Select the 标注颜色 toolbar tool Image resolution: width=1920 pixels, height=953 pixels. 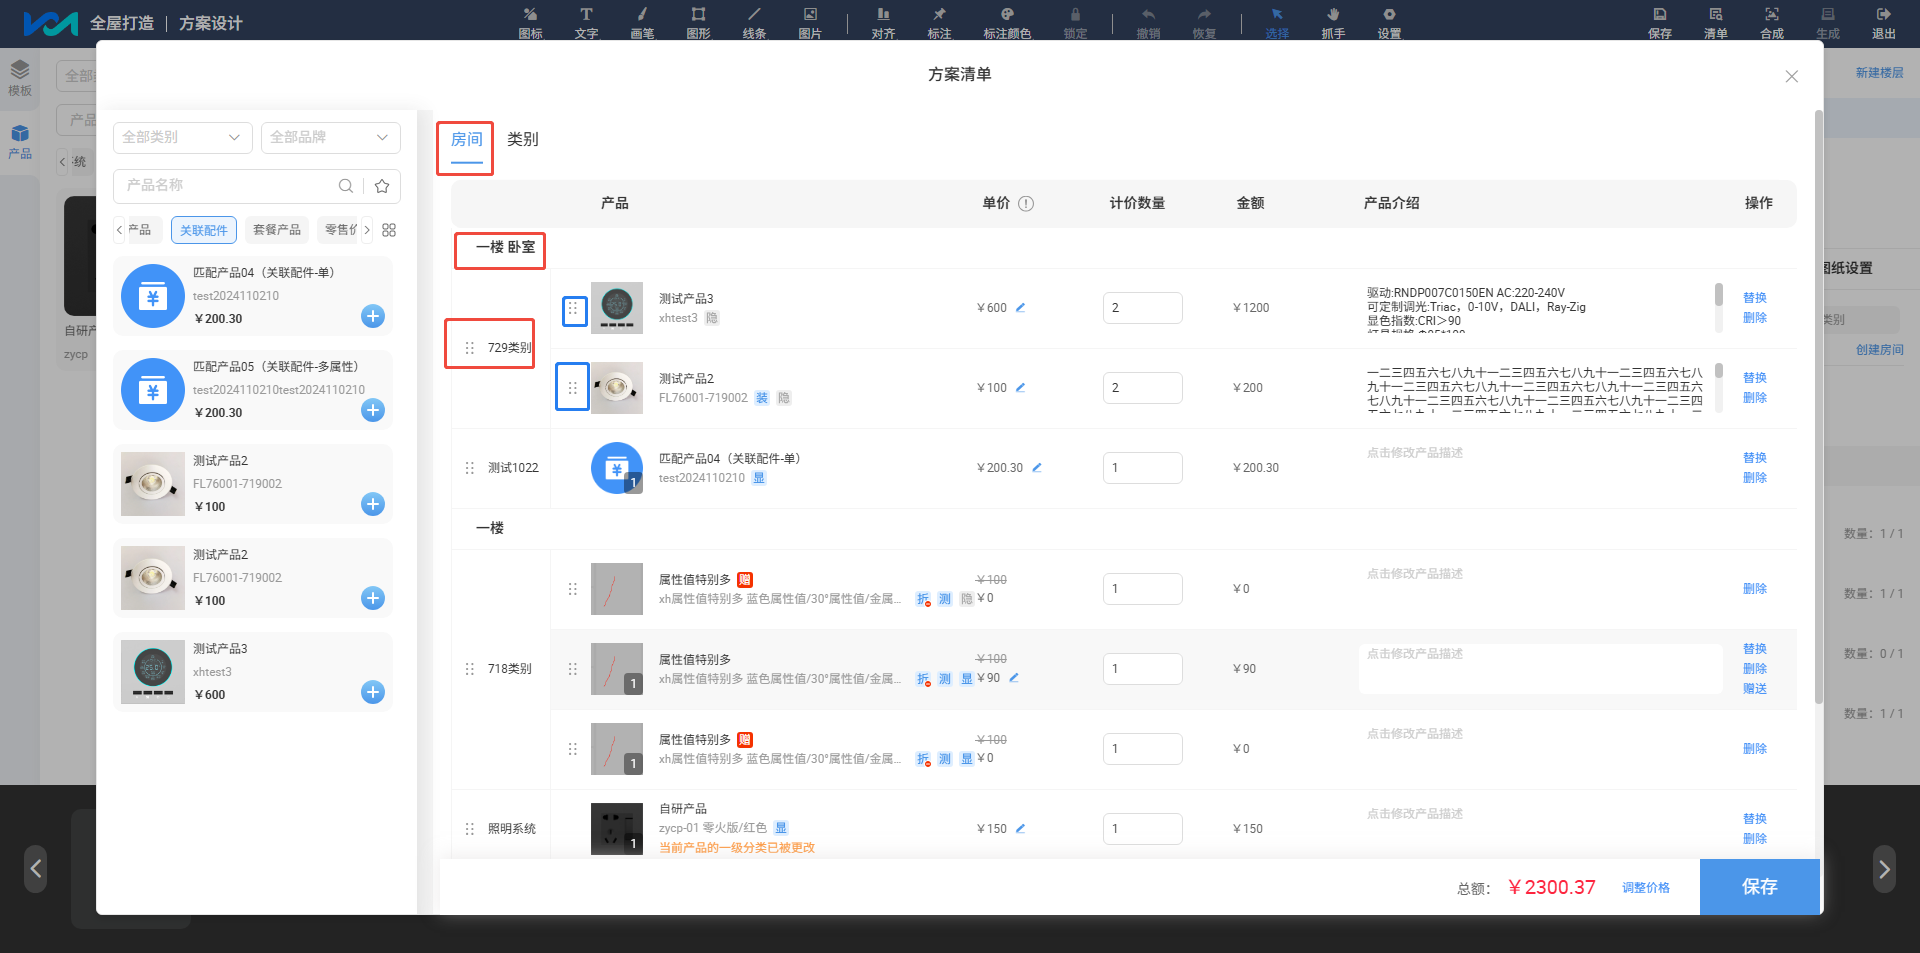point(1007,22)
